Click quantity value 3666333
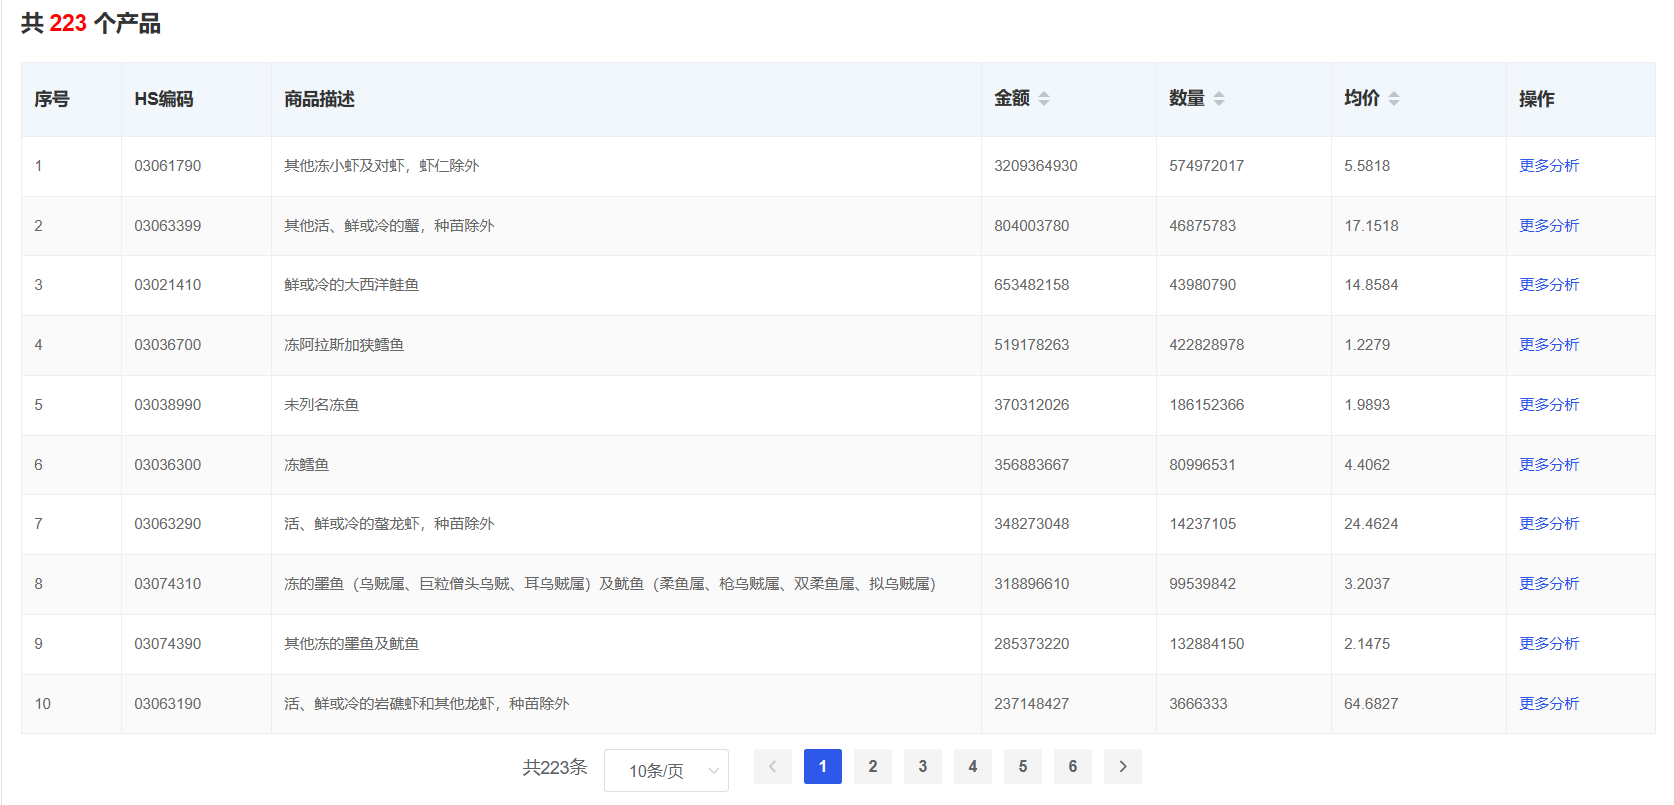This screenshot has width=1674, height=805. [1199, 704]
